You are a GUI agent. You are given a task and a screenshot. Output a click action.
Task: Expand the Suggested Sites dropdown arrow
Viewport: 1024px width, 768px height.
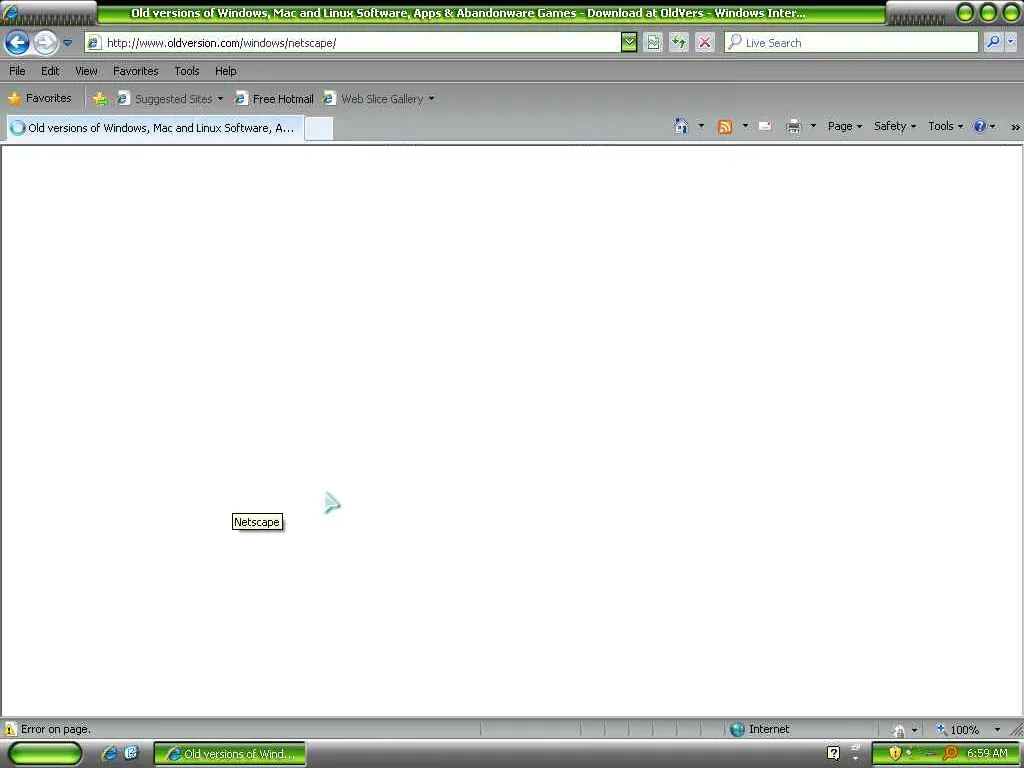tap(220, 99)
